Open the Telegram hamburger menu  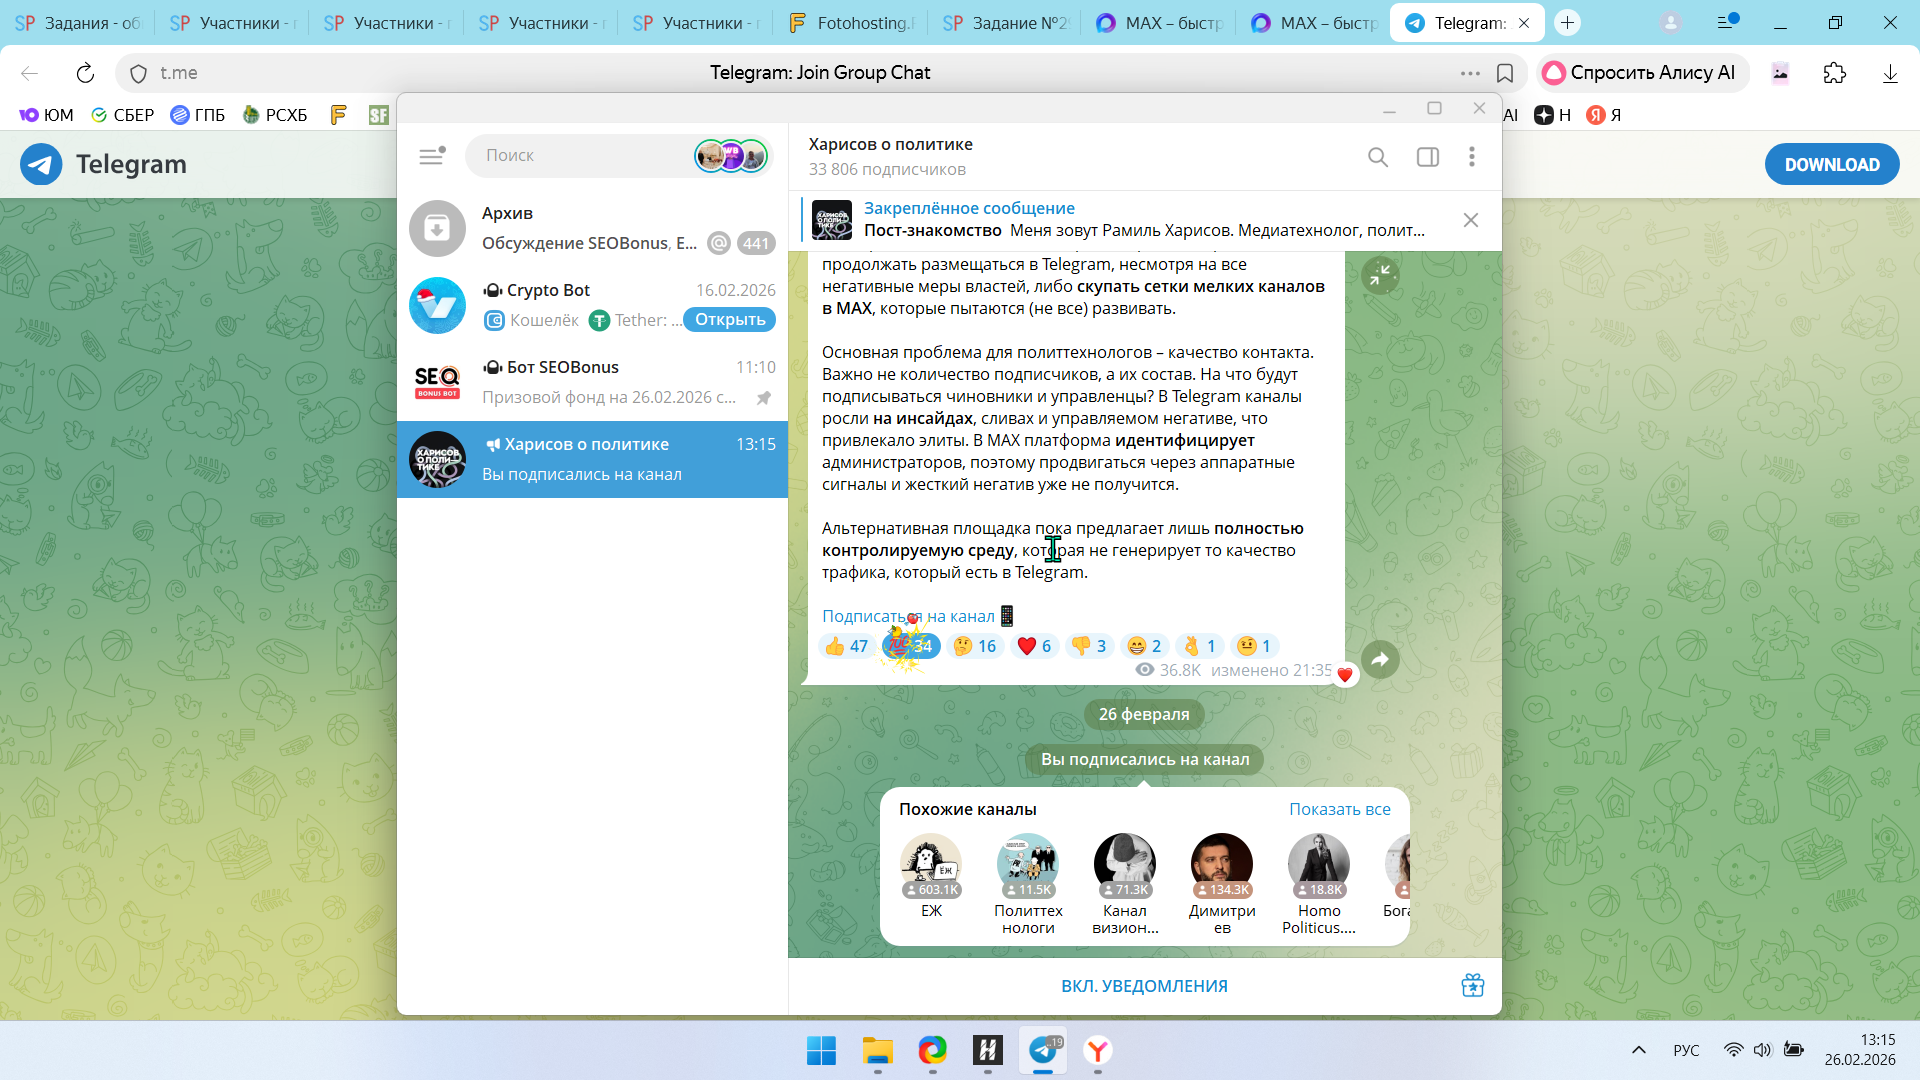tap(431, 156)
